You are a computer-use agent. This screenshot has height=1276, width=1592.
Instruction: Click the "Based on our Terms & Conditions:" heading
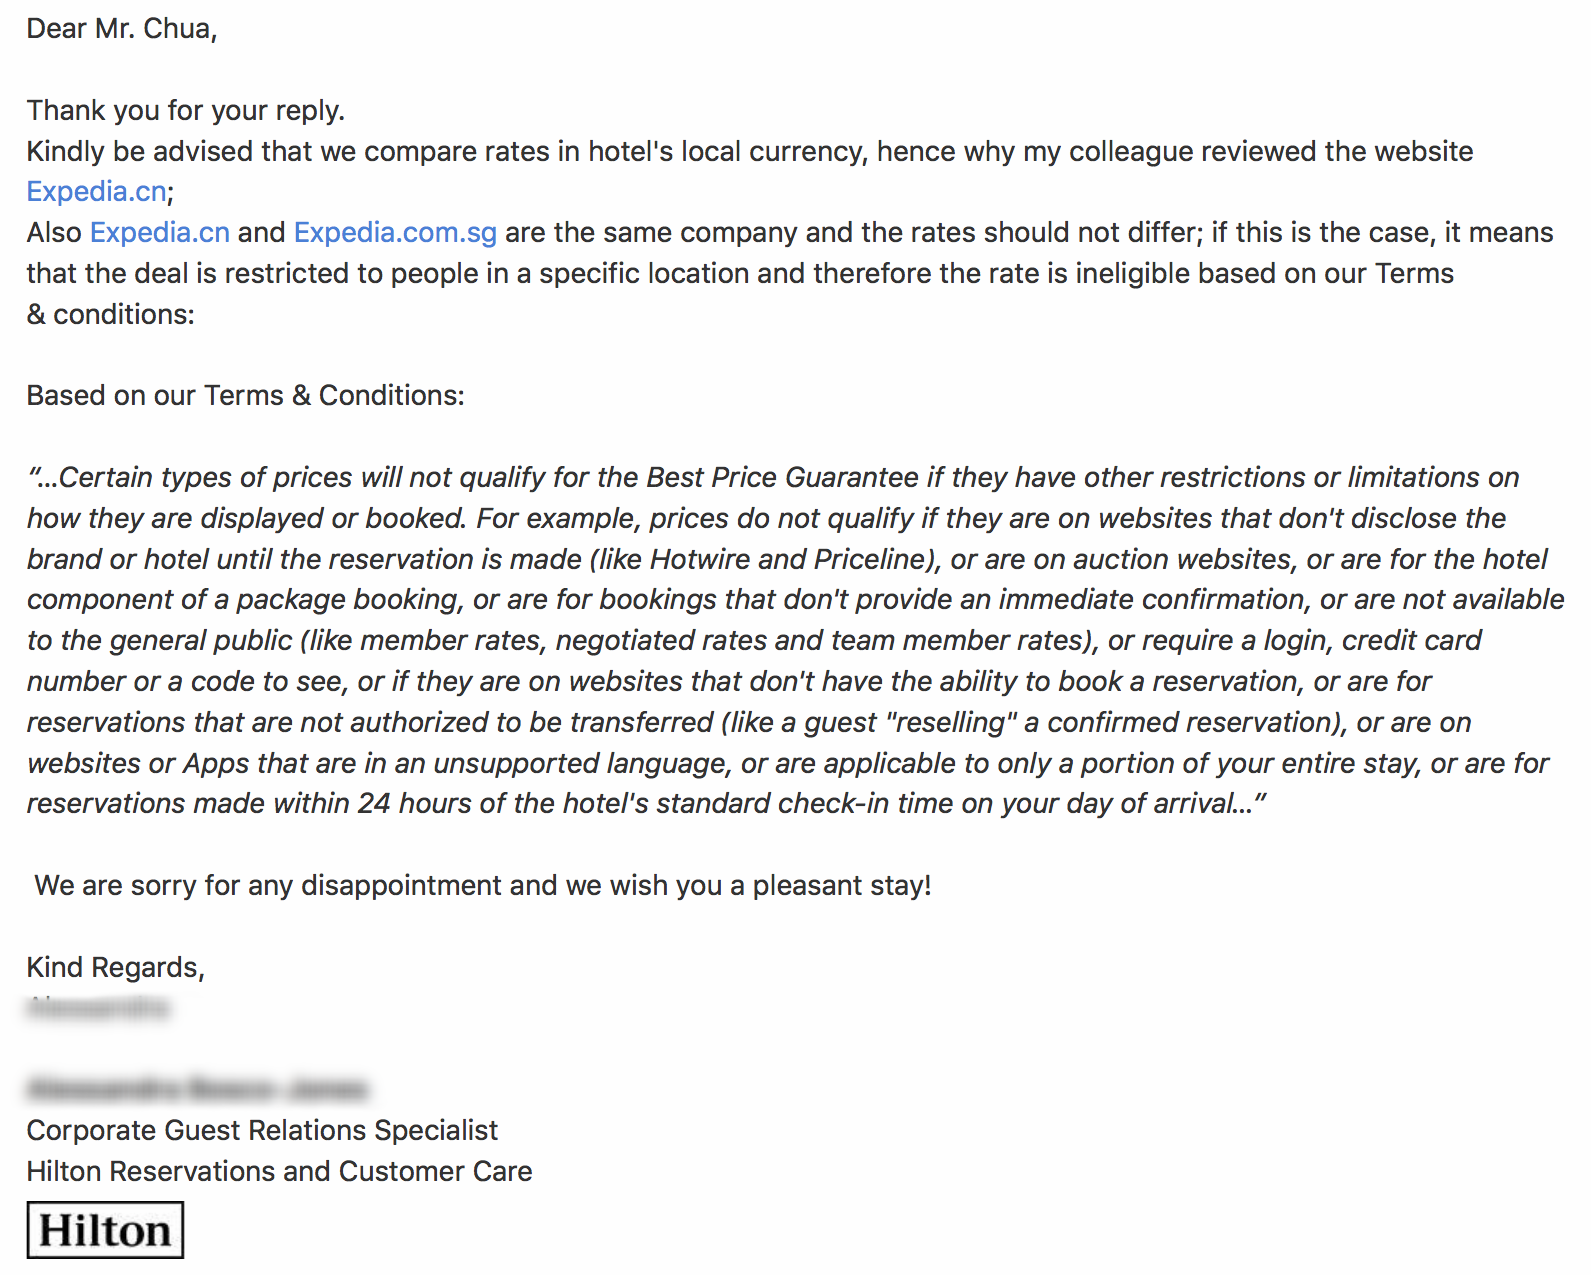coord(245,395)
